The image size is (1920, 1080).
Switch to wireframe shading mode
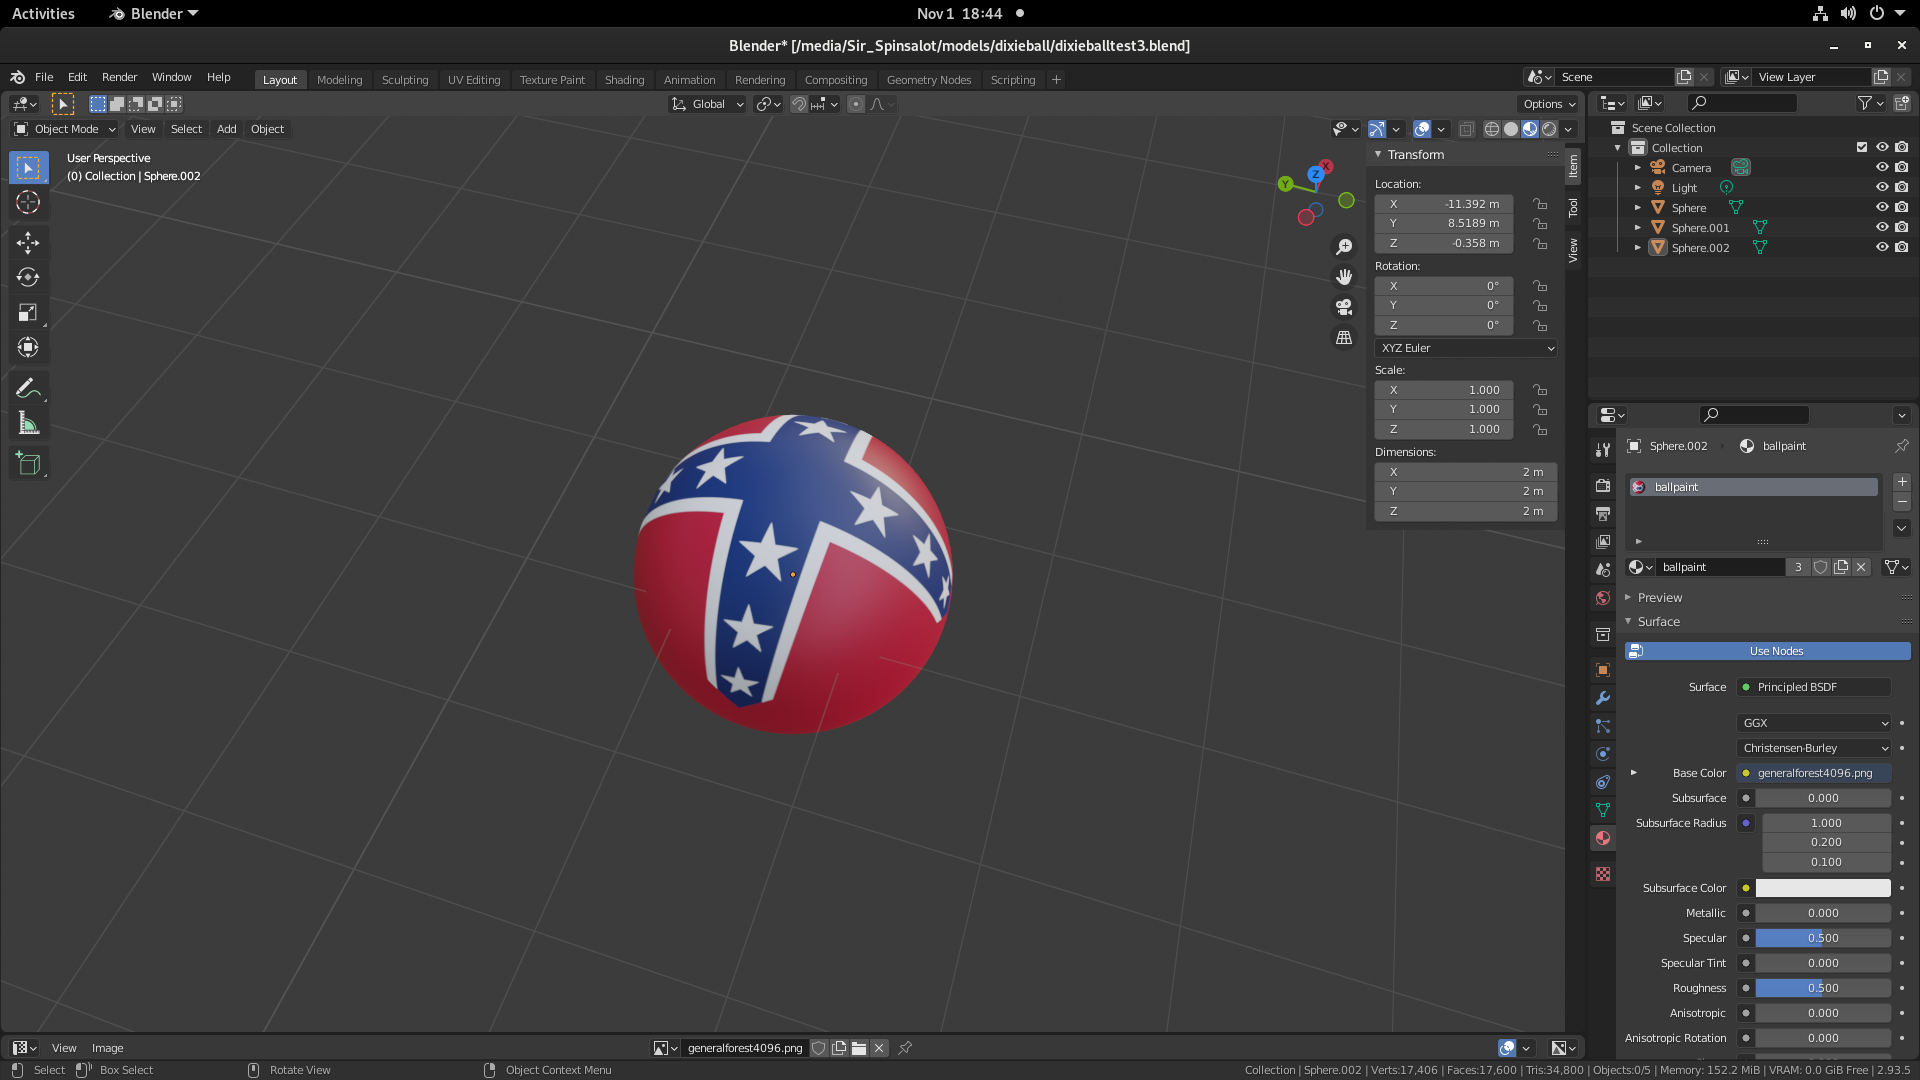click(1491, 129)
